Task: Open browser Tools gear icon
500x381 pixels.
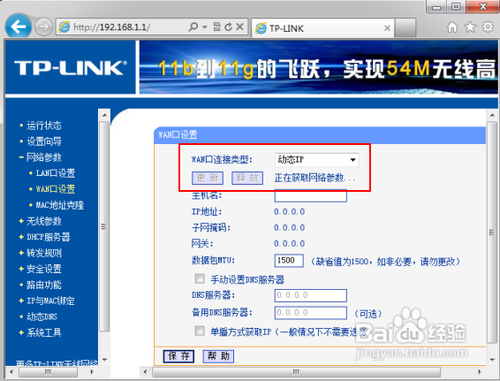Action: click(488, 27)
